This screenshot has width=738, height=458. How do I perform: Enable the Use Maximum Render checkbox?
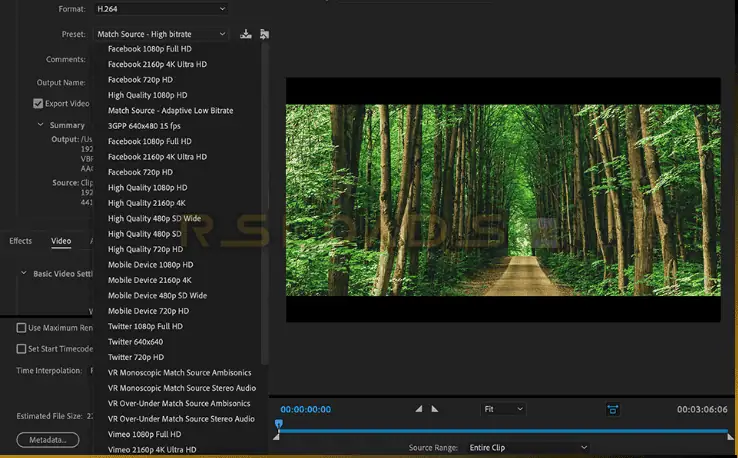(x=21, y=328)
